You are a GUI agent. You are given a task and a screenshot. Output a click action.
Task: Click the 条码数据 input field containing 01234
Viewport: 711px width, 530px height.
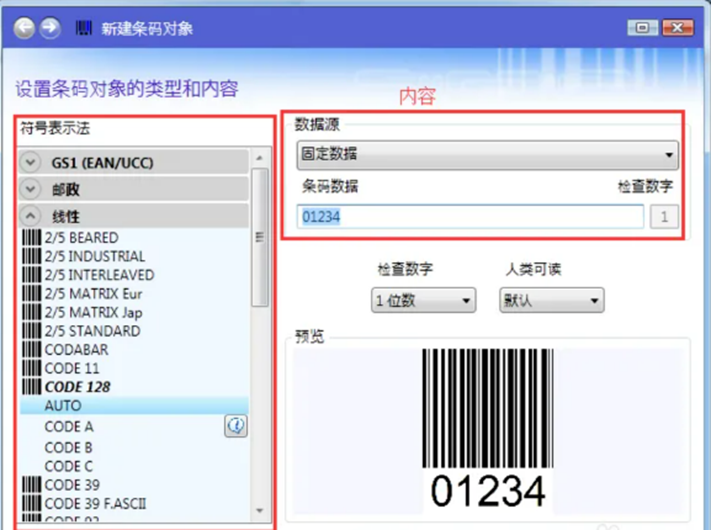[x=470, y=216]
